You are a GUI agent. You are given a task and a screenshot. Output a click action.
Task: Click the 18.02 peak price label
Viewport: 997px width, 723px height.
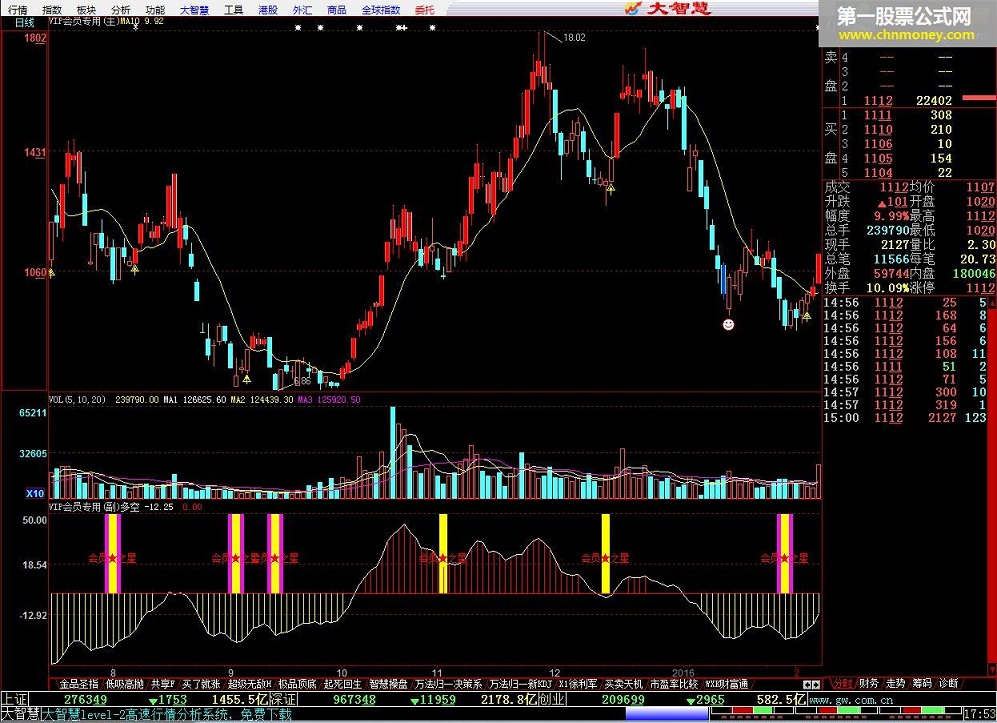click(x=574, y=38)
